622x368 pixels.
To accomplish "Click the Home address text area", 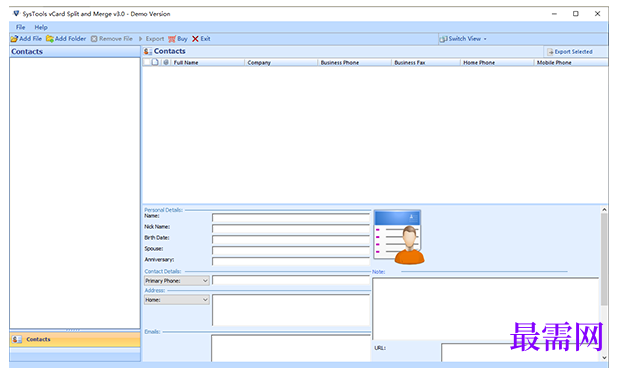I will [x=291, y=310].
